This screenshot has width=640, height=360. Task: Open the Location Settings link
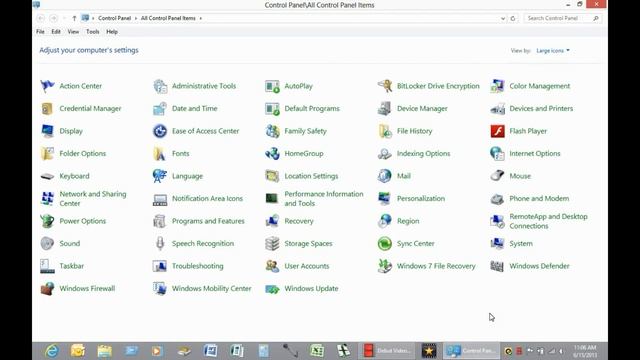(311, 176)
